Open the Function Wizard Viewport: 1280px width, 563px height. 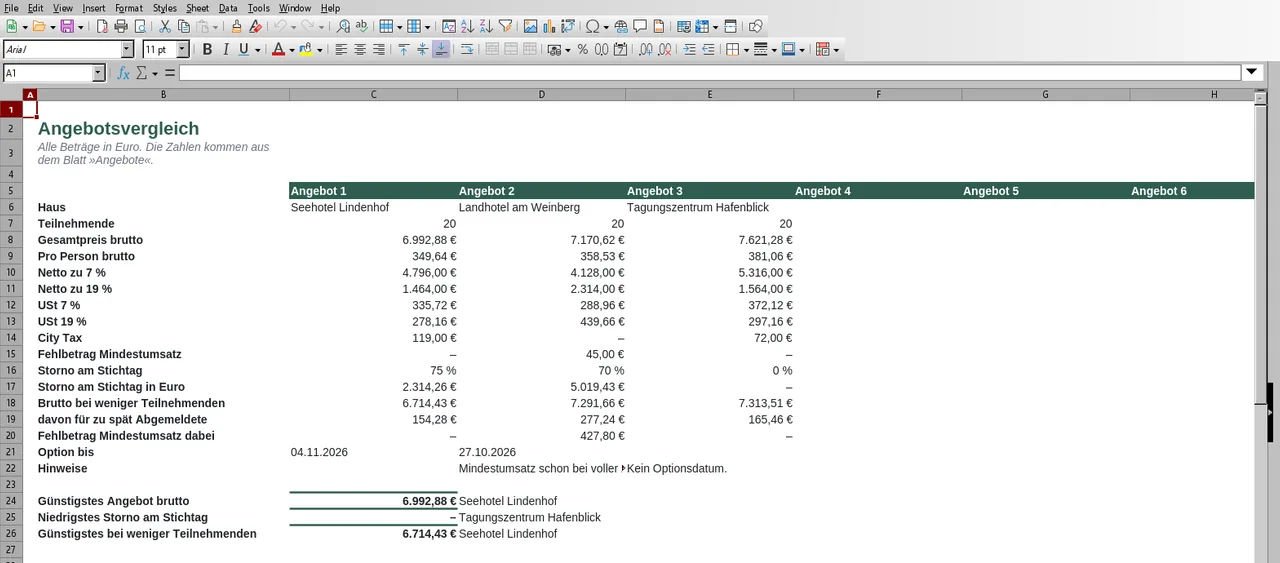click(123, 73)
